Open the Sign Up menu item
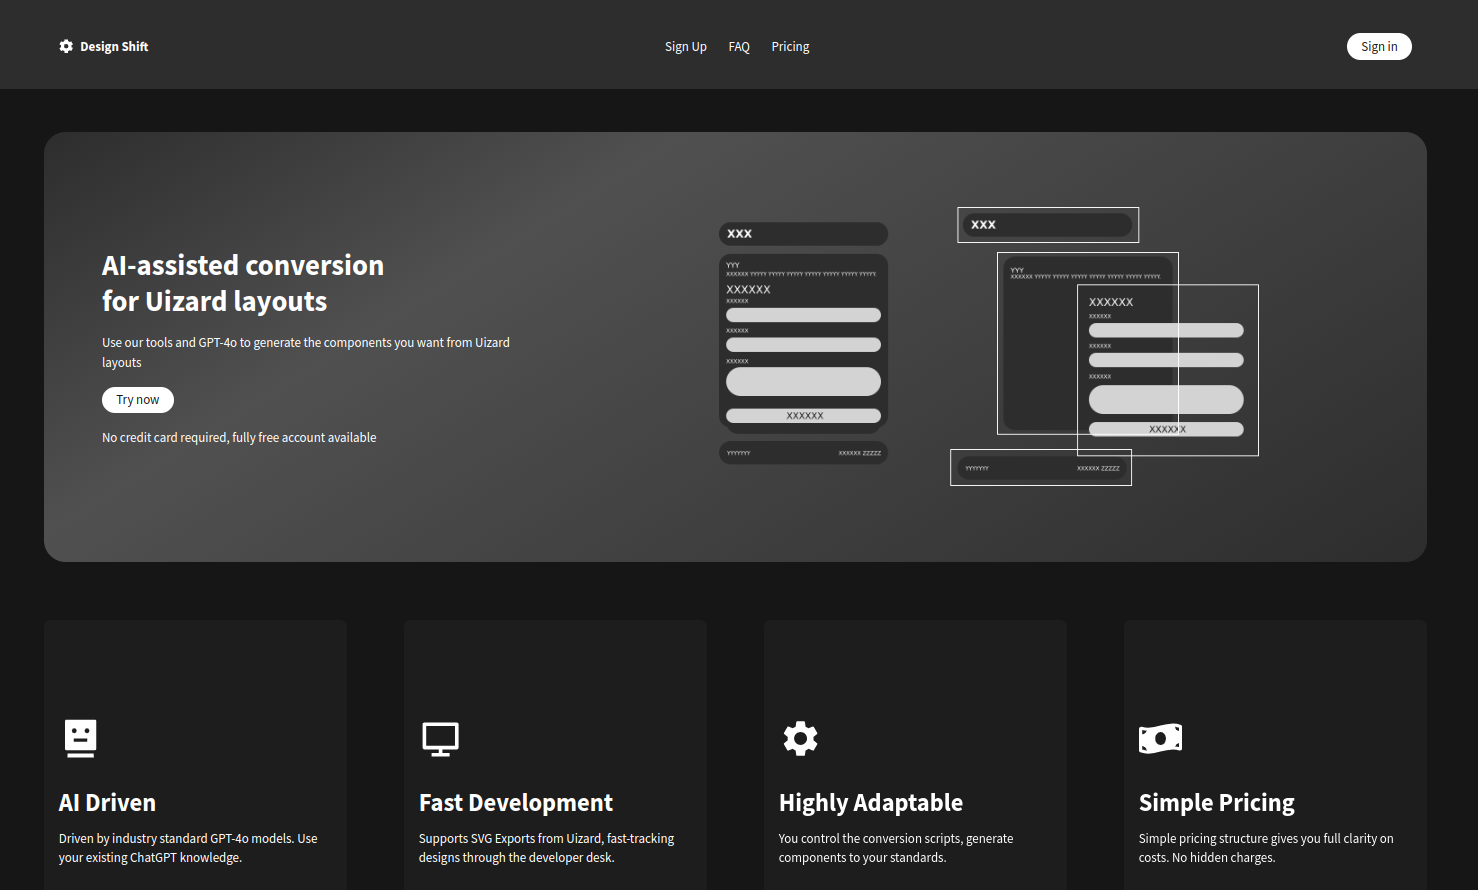1478x890 pixels. 685,46
